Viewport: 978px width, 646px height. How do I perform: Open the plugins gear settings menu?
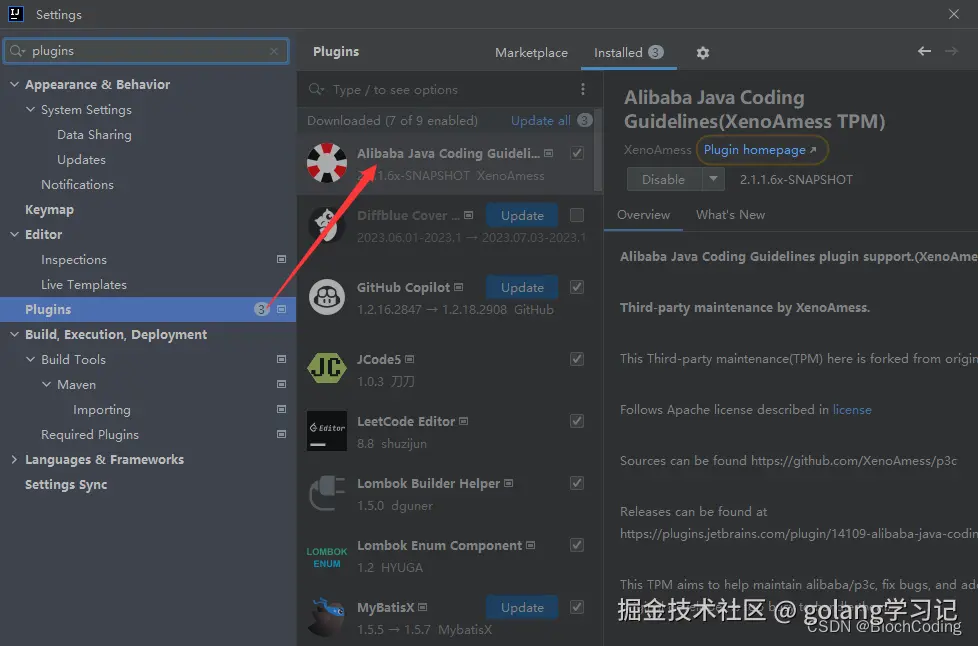click(703, 53)
